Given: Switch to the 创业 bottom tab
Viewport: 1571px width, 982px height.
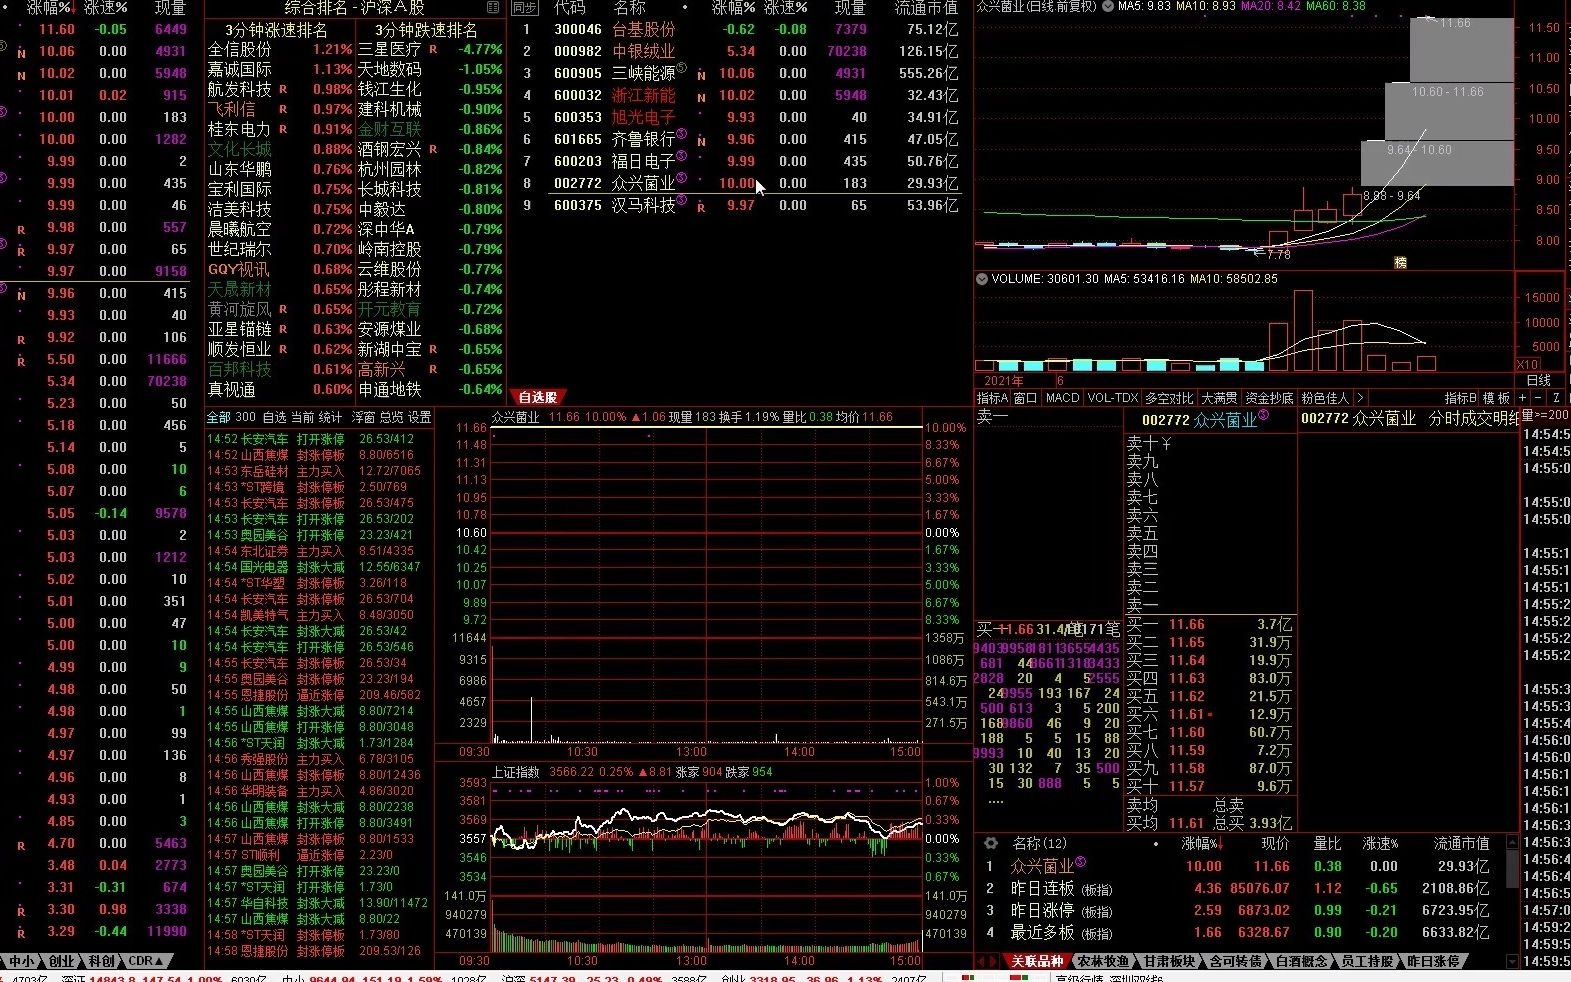Looking at the screenshot, I should click(61, 961).
